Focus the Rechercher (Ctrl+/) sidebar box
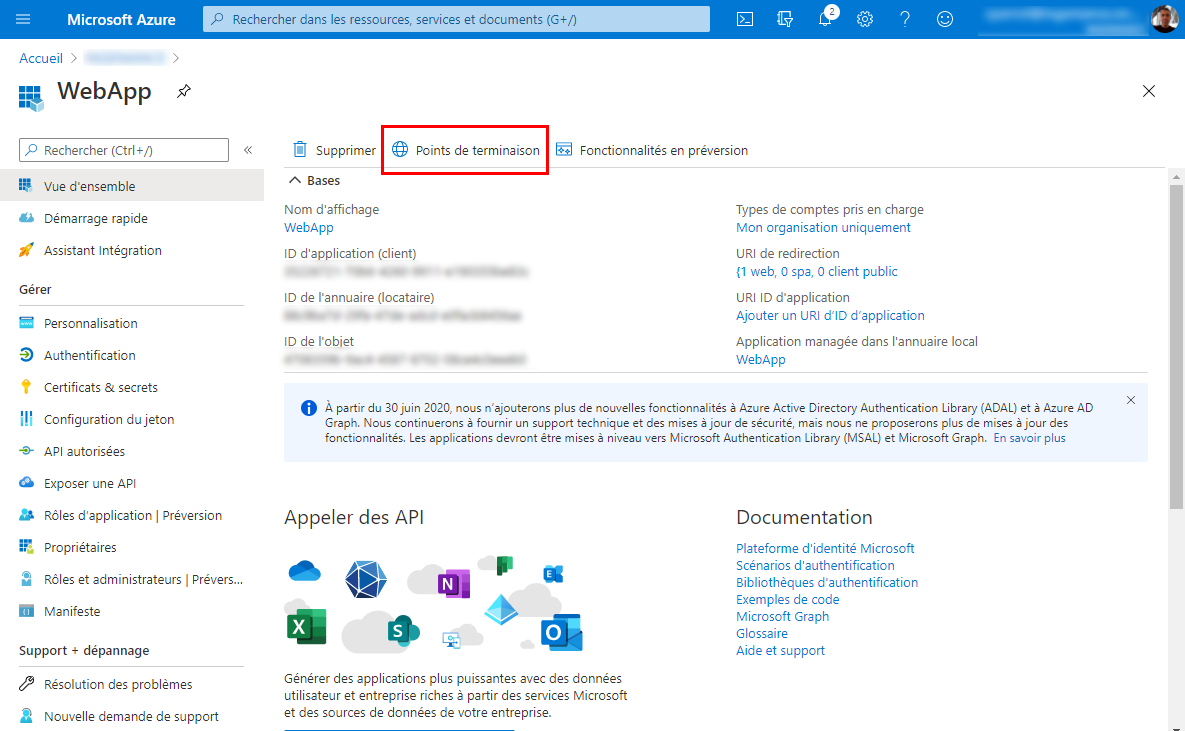 coord(124,150)
